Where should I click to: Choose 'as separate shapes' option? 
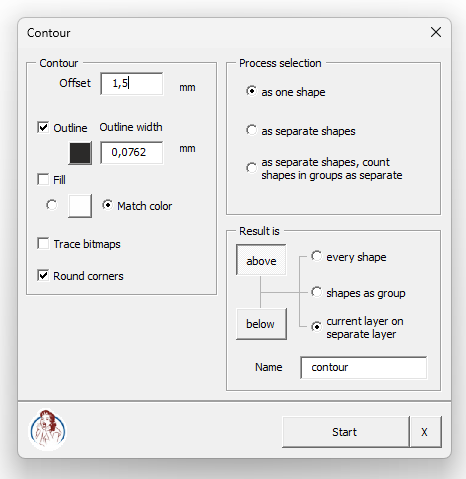tap(251, 130)
